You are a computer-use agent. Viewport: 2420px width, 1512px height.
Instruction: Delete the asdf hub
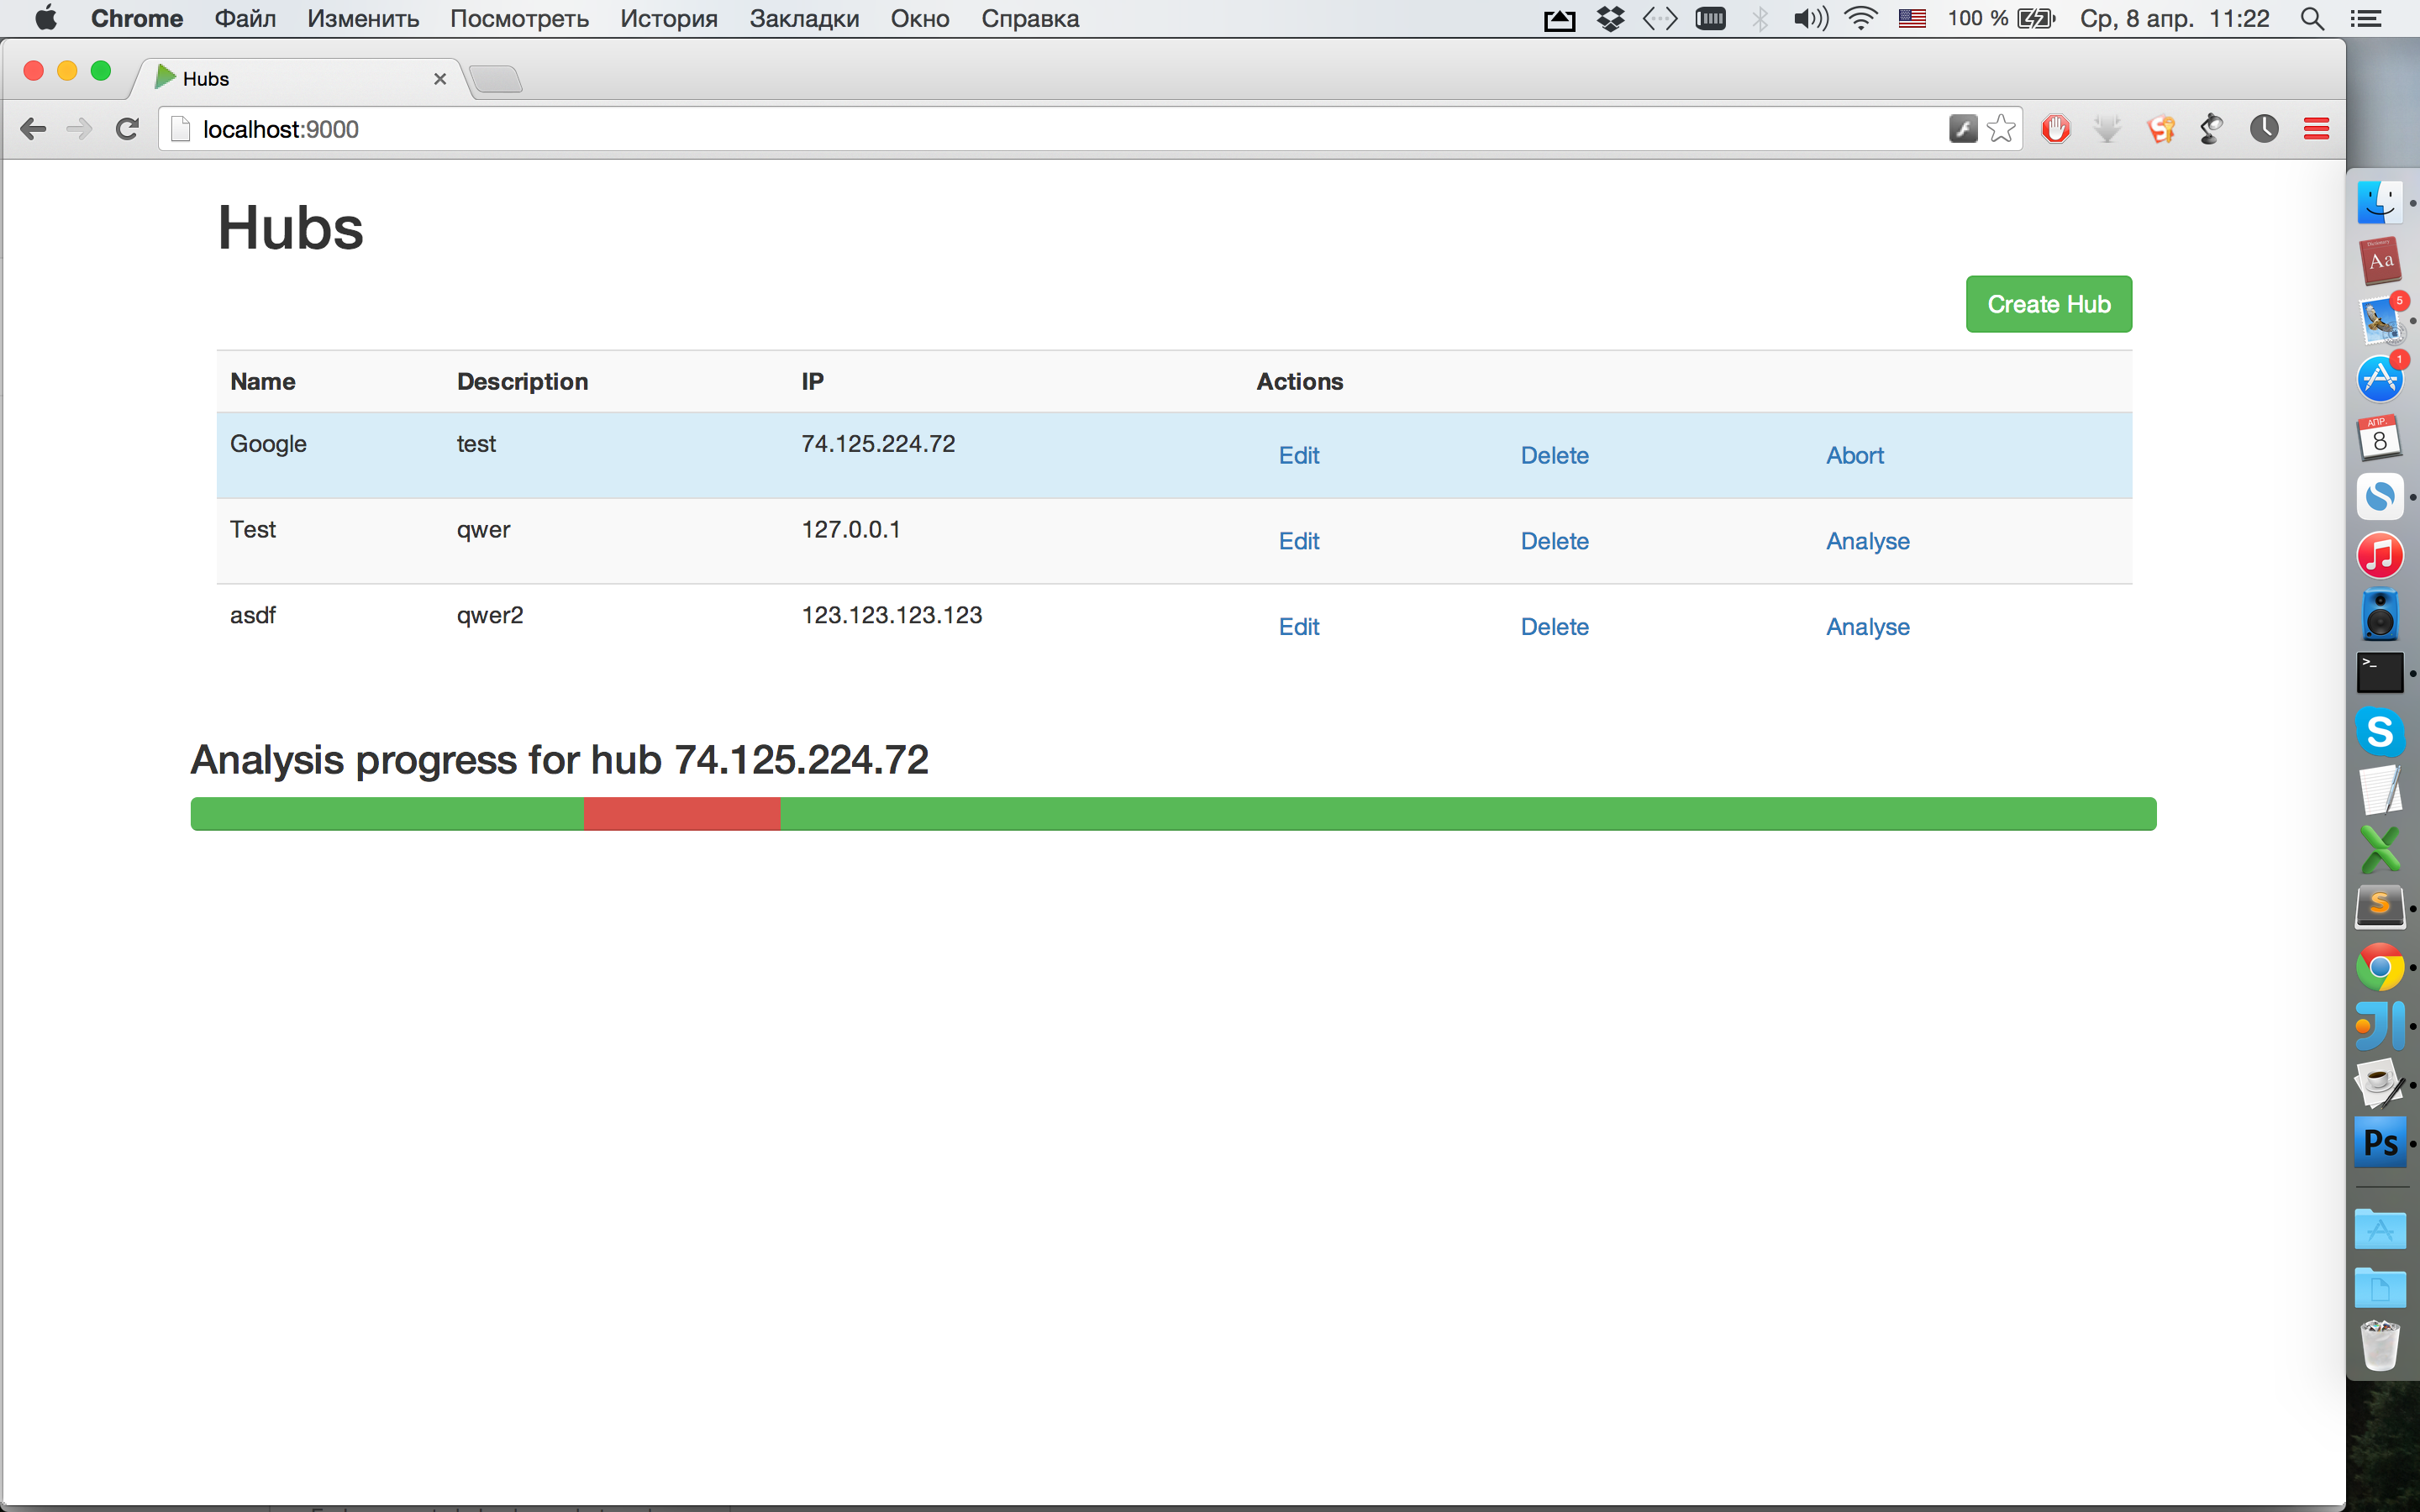pos(1554,627)
